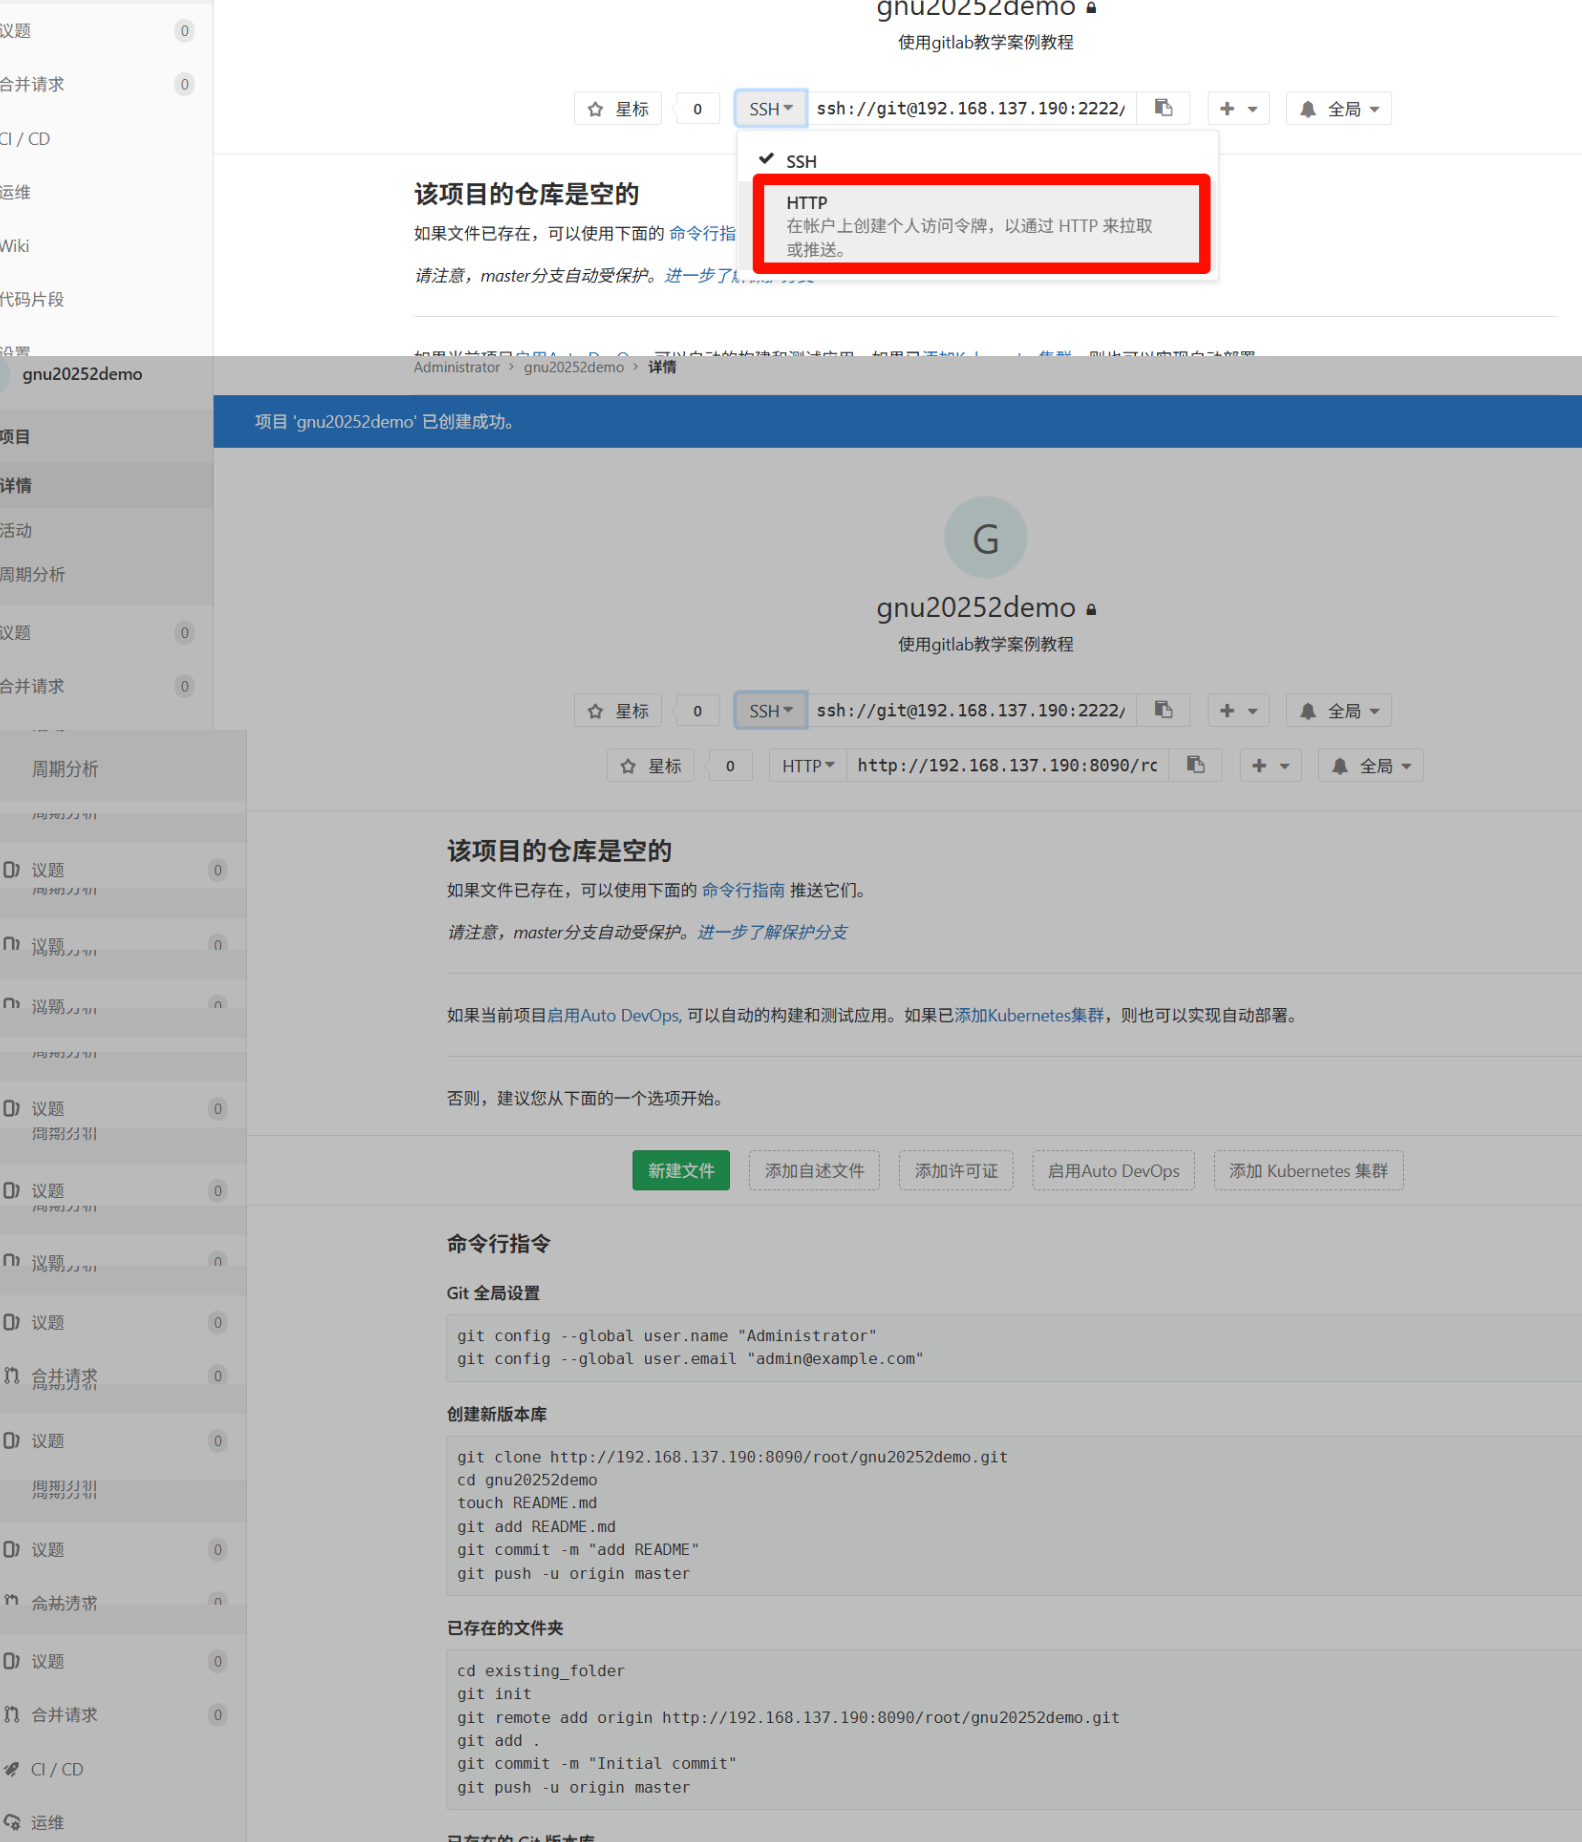This screenshot has width=1582, height=1842.
Task: Open the SSH dropdown just above the HTTP row
Action: (771, 710)
